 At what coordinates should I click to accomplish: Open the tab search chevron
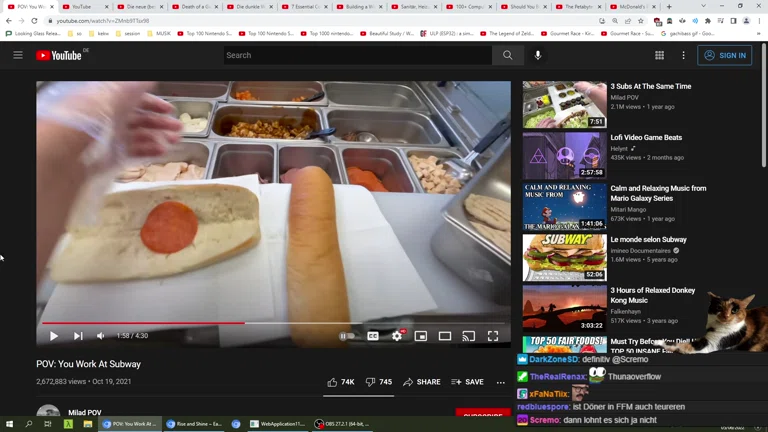[703, 6]
